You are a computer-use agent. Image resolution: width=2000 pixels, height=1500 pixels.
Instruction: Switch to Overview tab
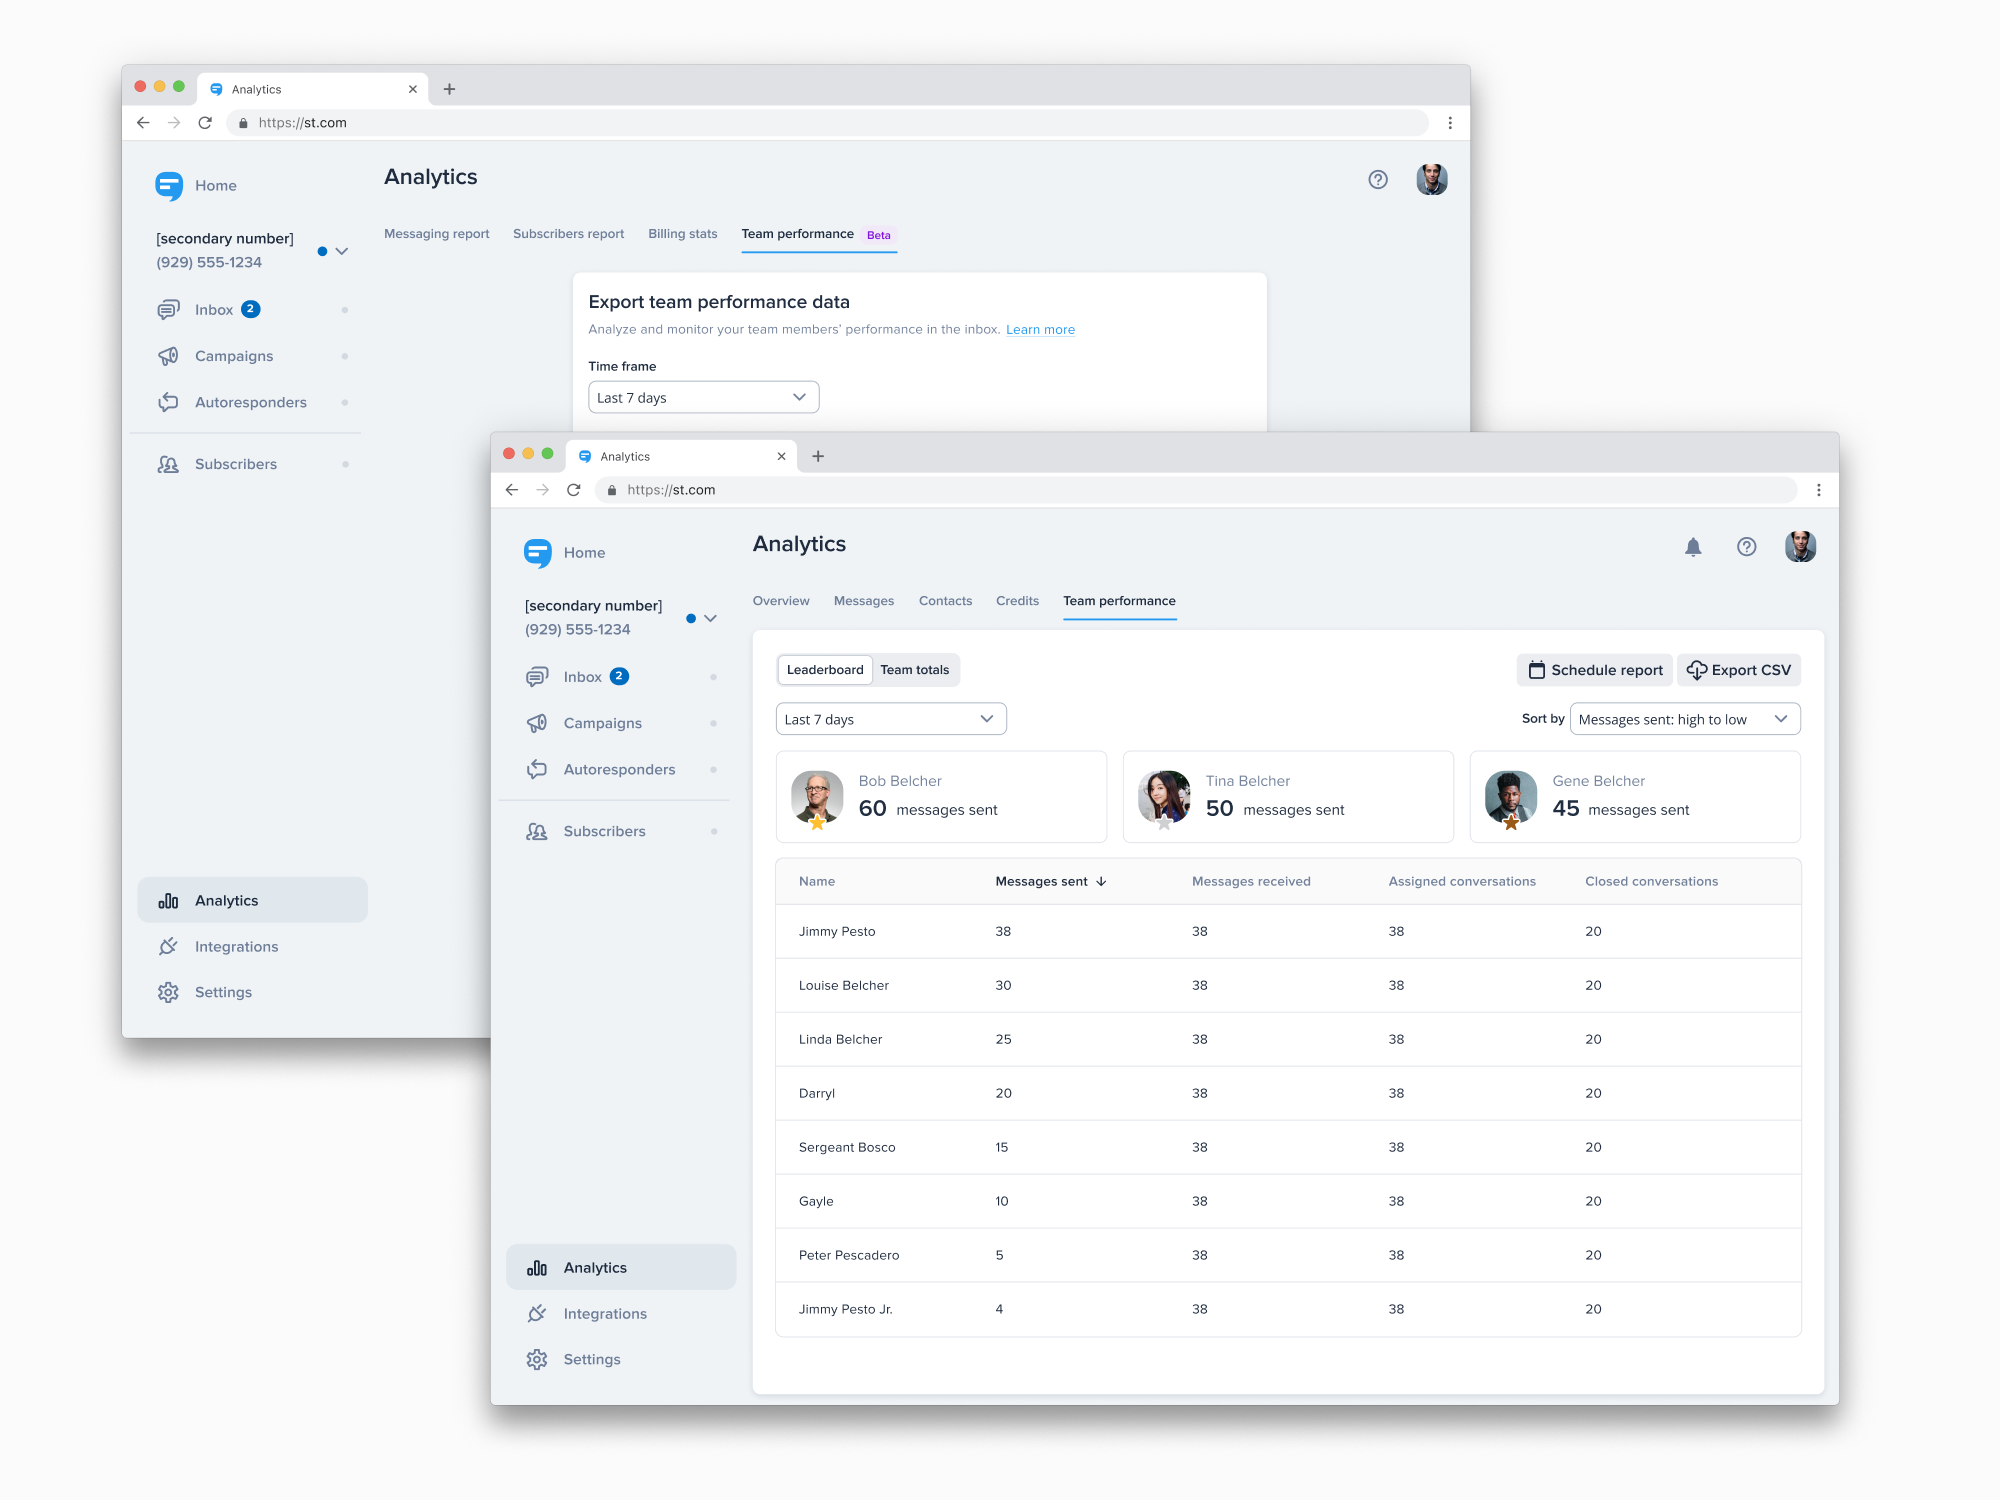pos(781,601)
